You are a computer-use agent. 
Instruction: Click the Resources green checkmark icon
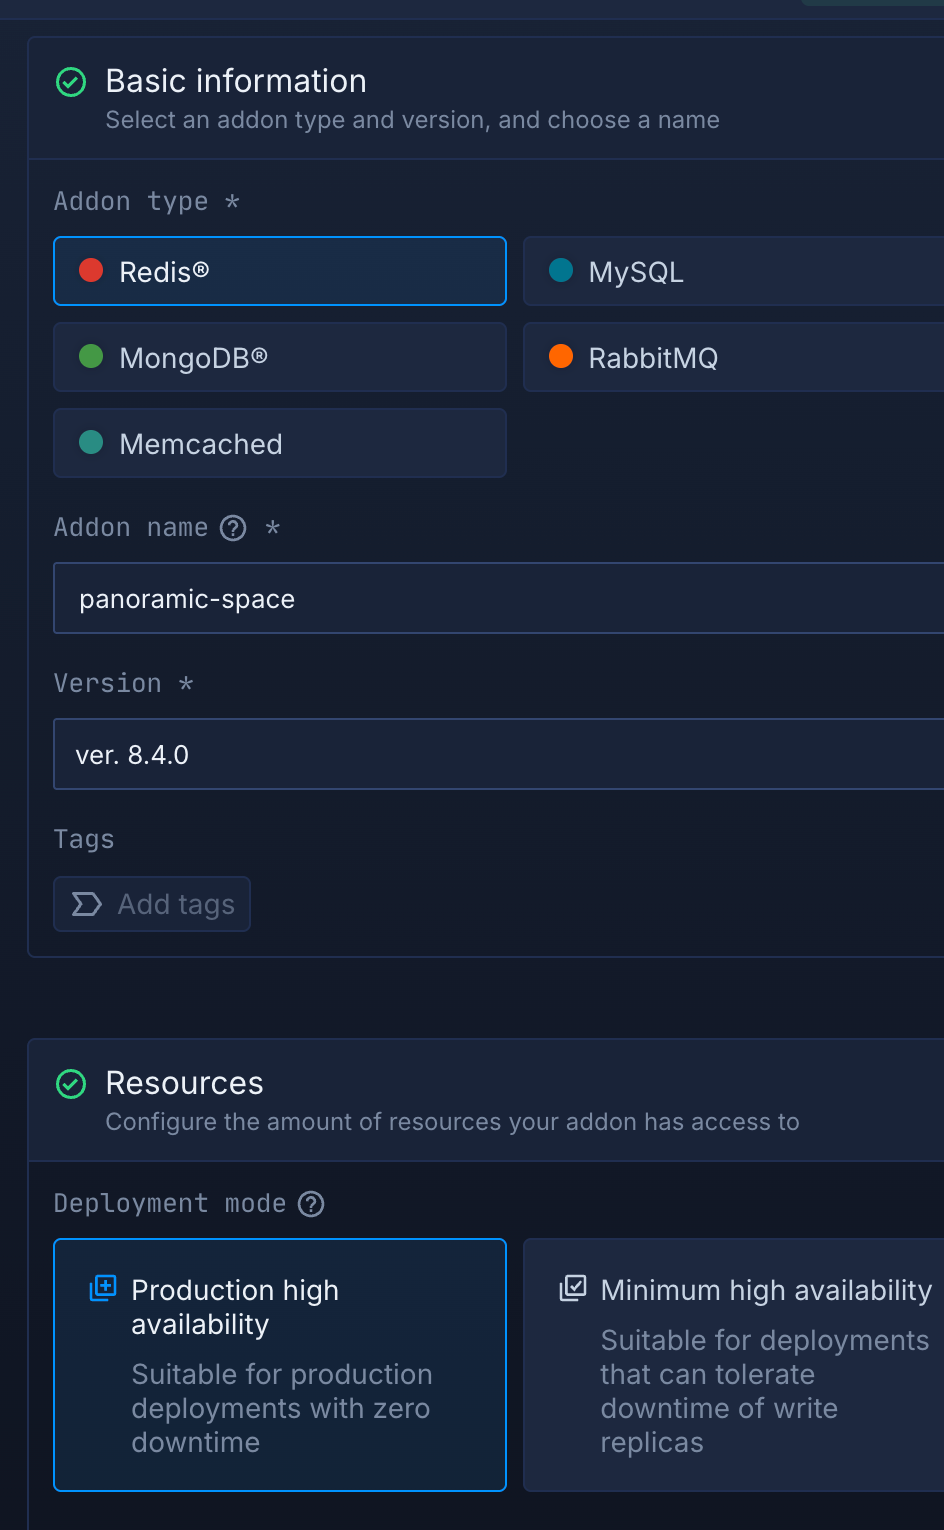tap(71, 1084)
